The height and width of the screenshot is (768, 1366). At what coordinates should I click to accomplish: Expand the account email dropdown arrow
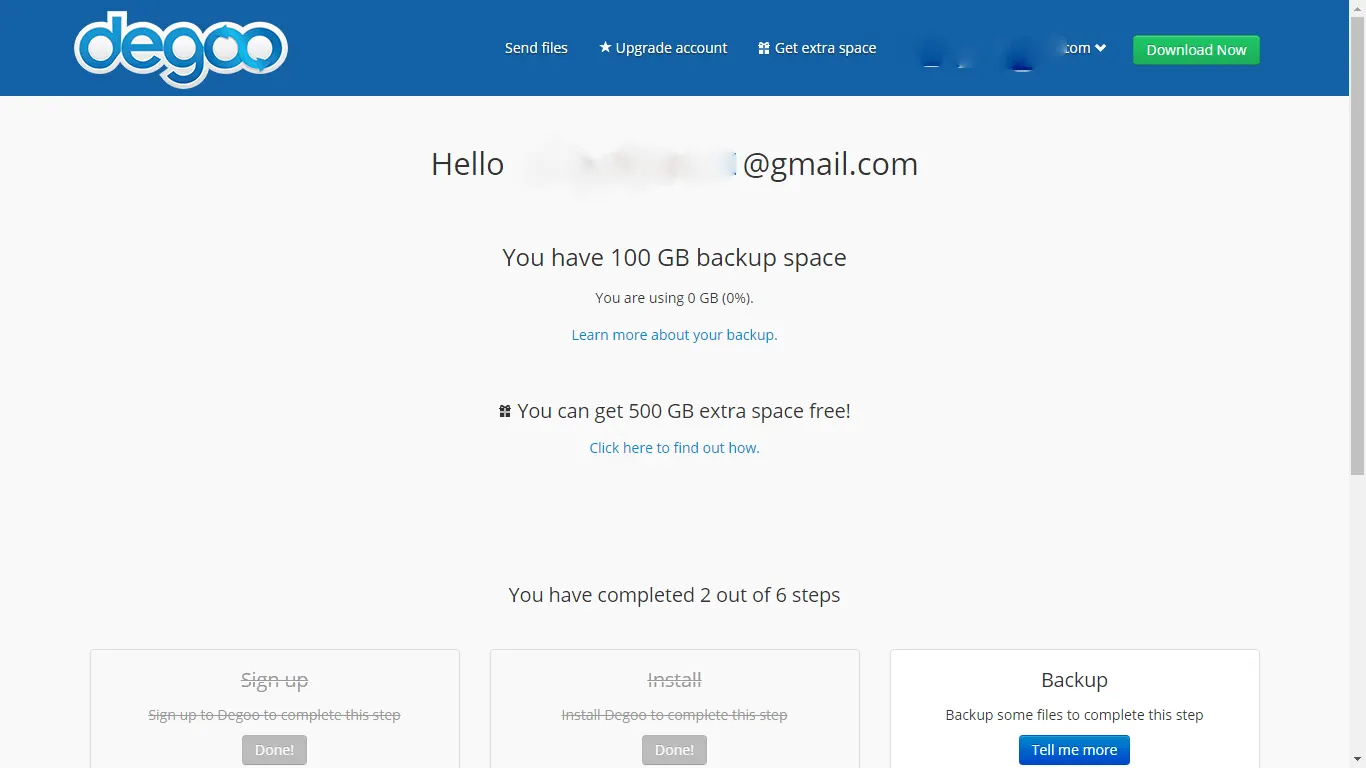[x=1100, y=48]
